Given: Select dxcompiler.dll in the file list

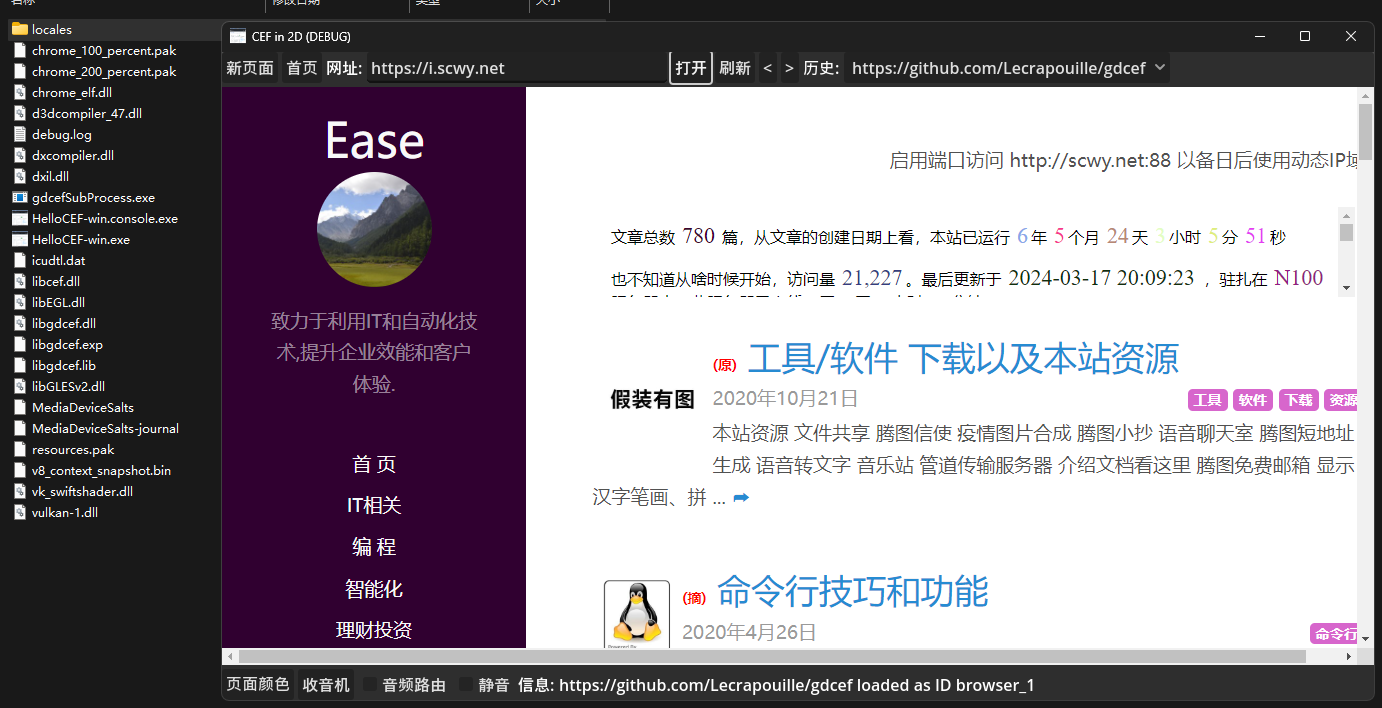Looking at the screenshot, I should 73,156.
